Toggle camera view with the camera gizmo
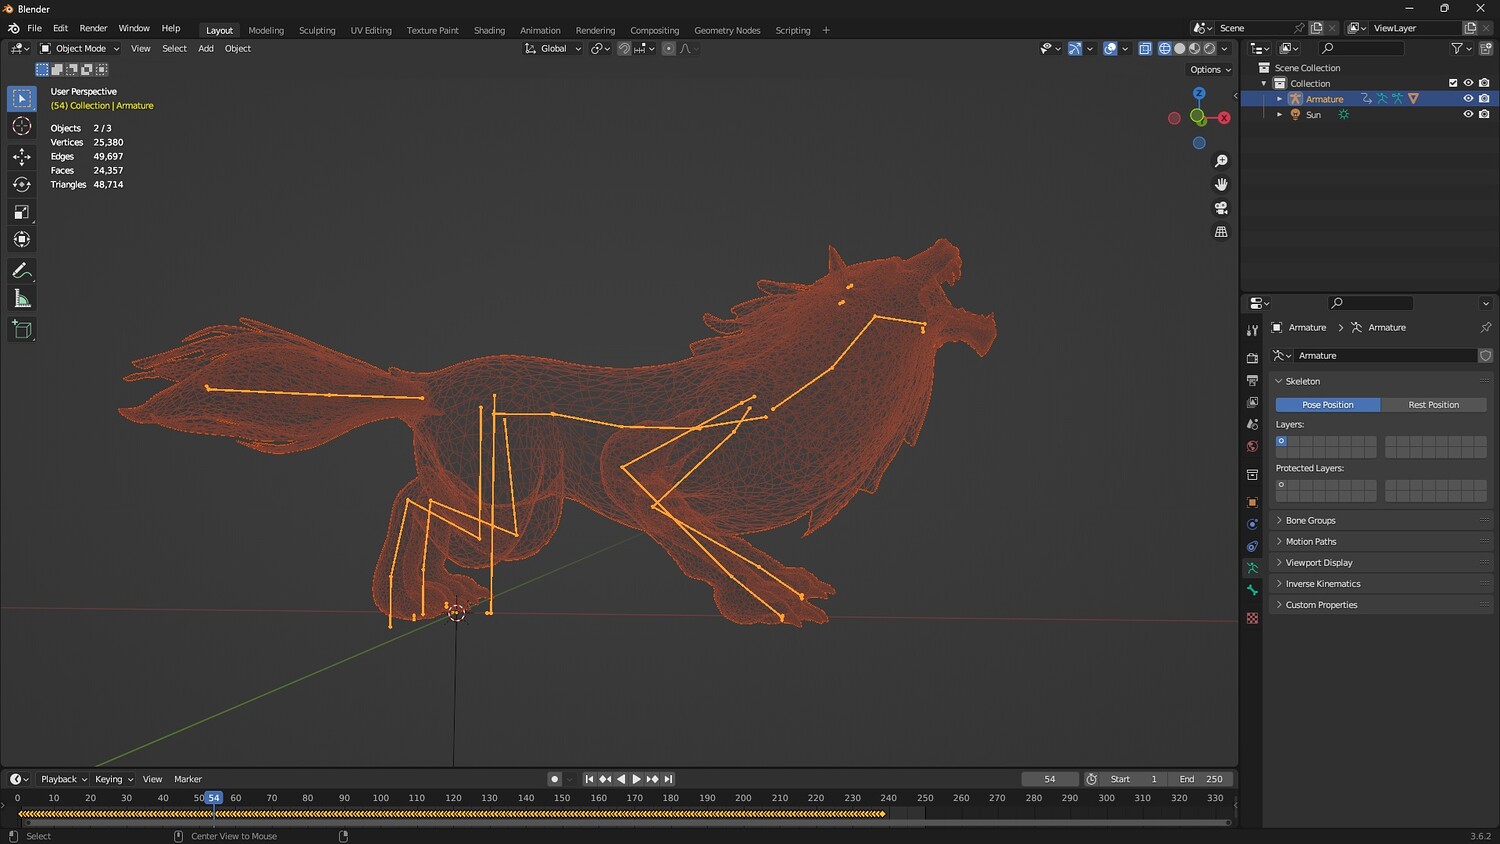 1221,208
